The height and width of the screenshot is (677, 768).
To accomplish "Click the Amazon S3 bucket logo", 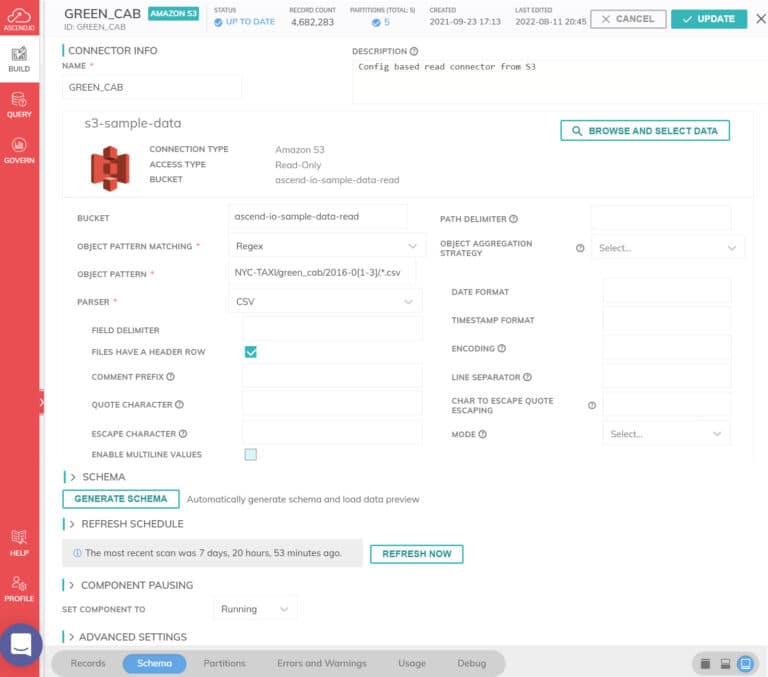I will point(110,169).
